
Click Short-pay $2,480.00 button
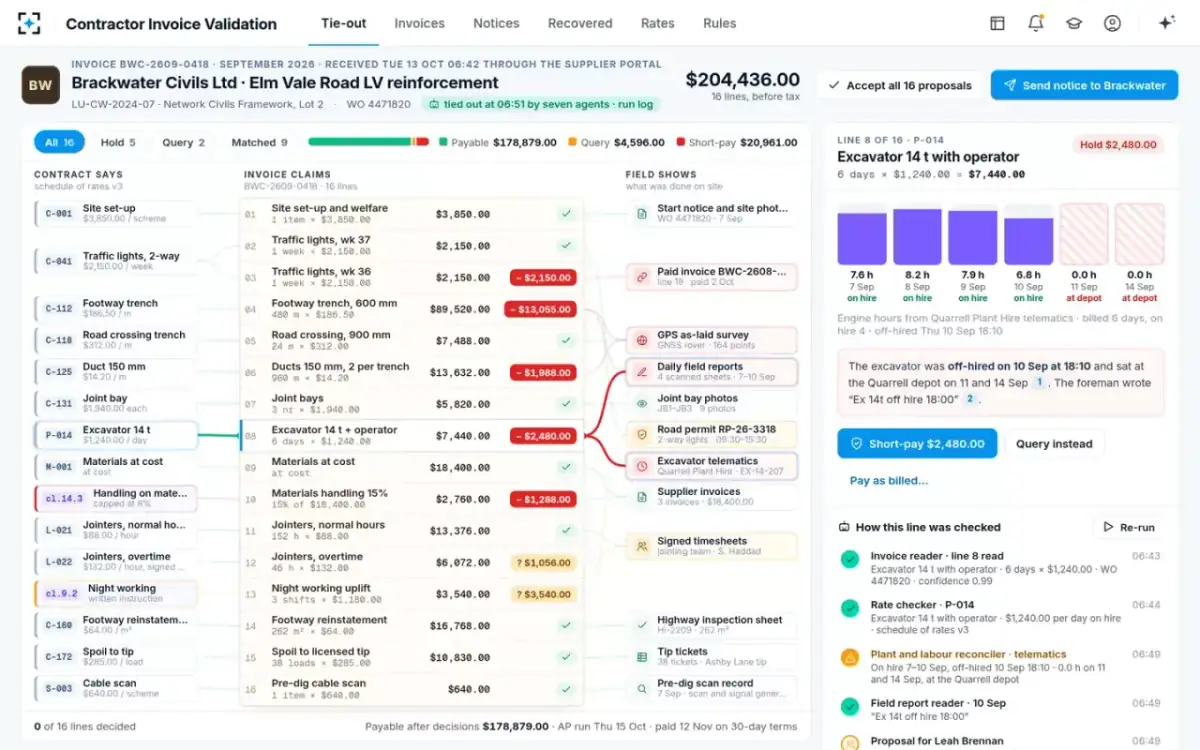[x=917, y=444]
